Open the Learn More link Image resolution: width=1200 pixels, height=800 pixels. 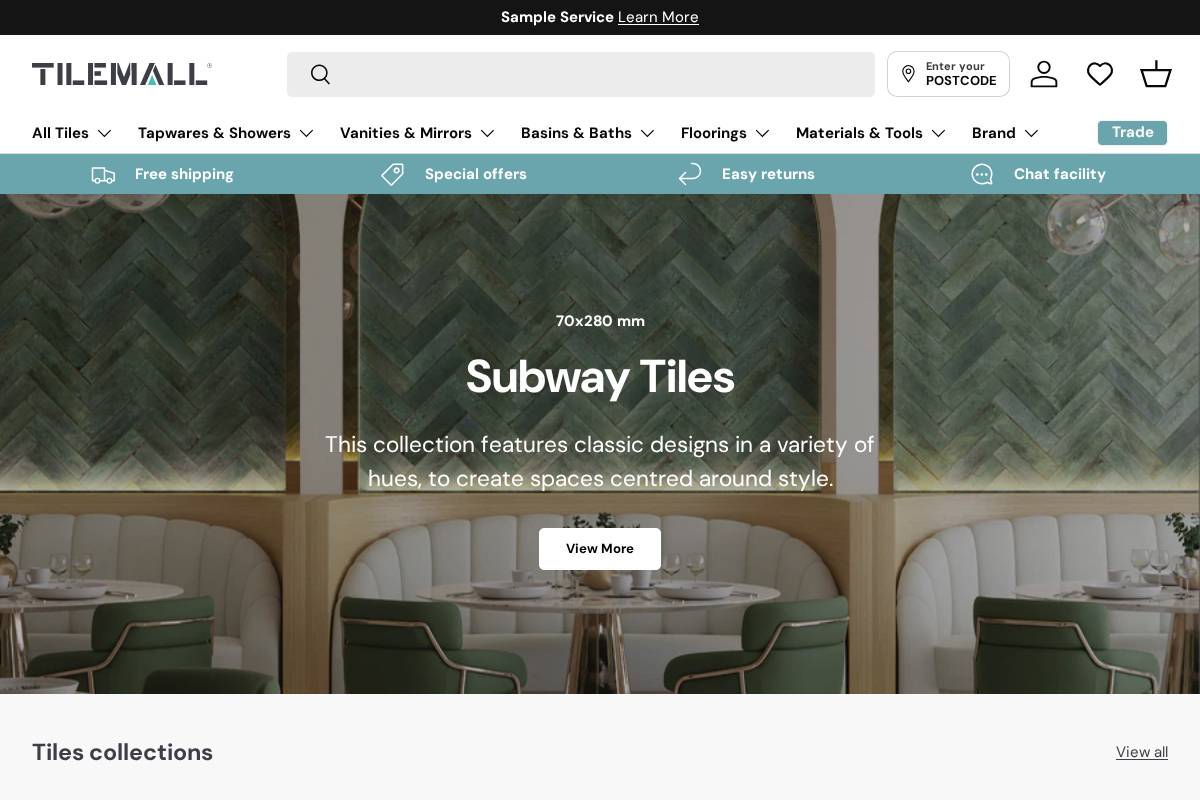tap(658, 17)
